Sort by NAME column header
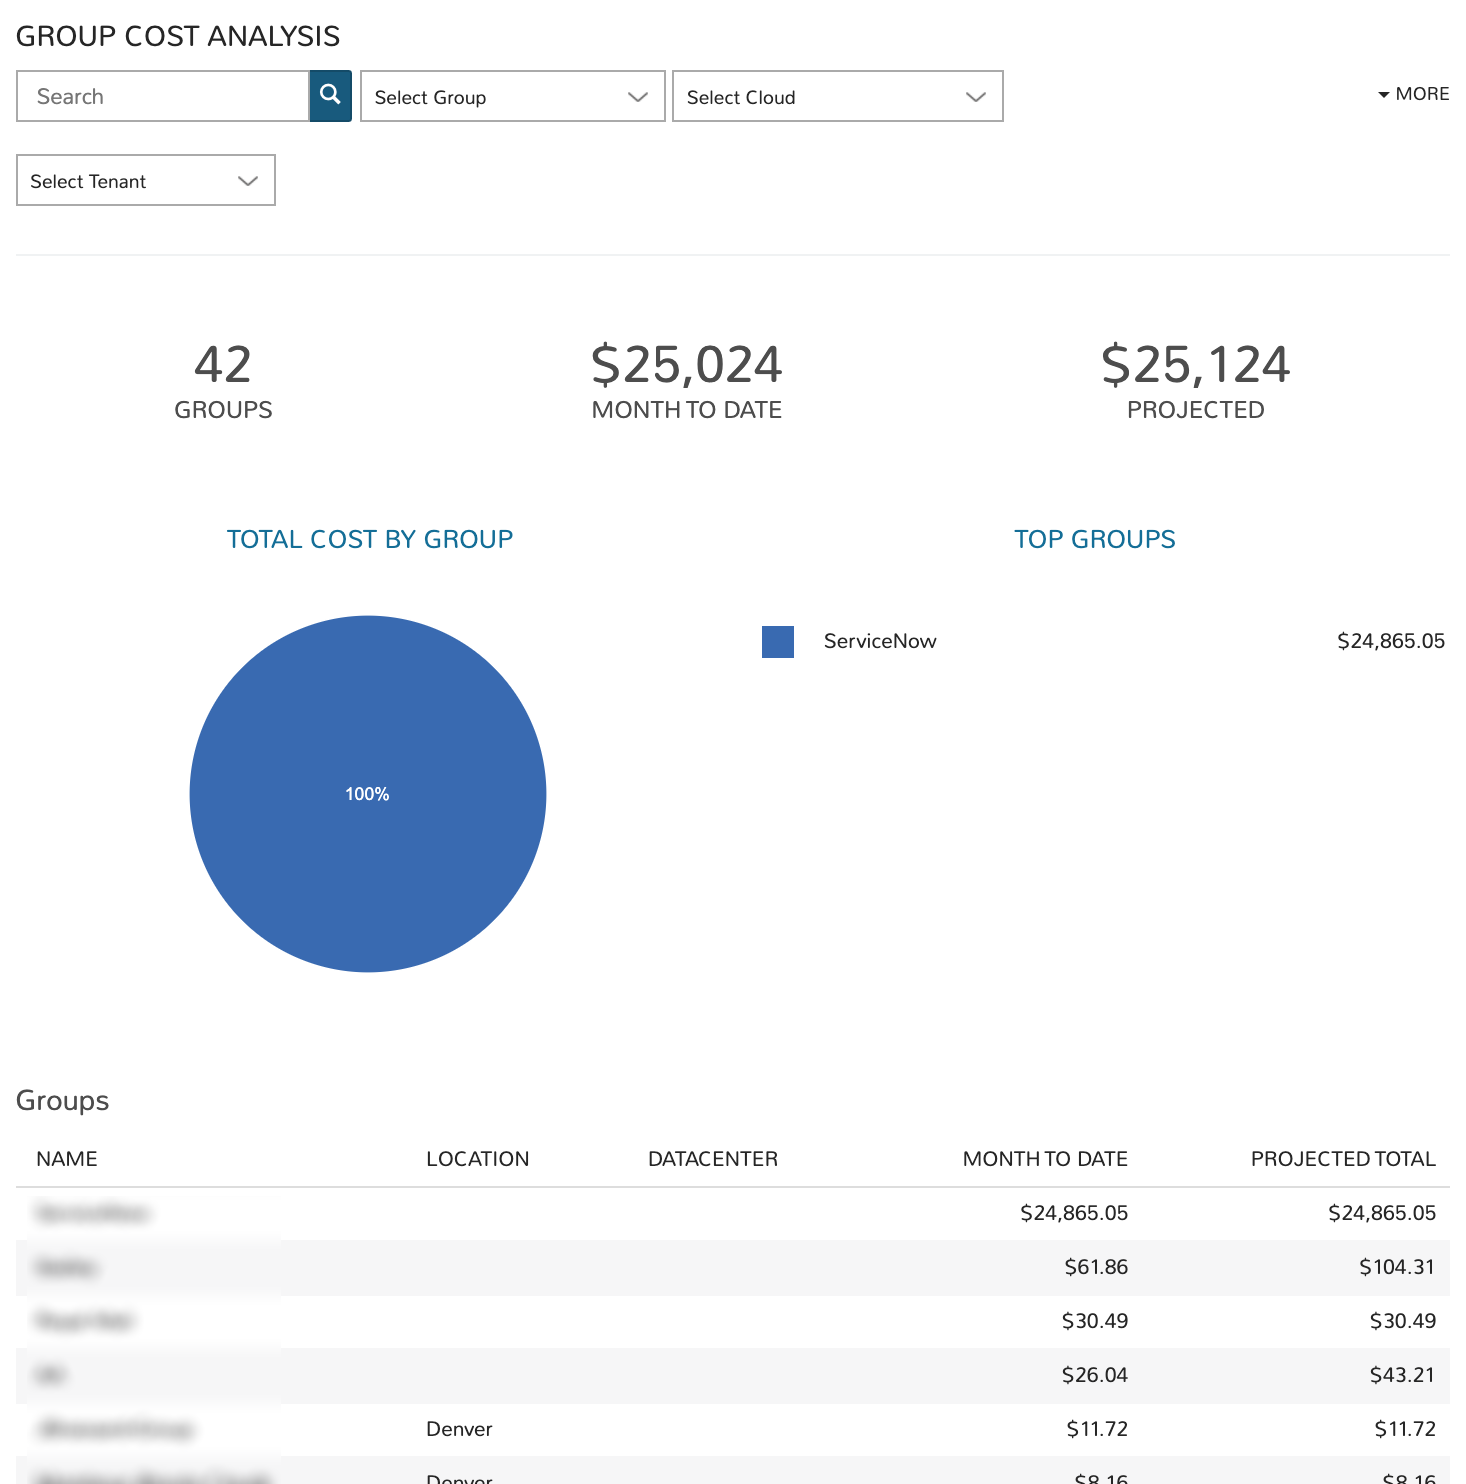This screenshot has width=1466, height=1484. [x=67, y=1159]
